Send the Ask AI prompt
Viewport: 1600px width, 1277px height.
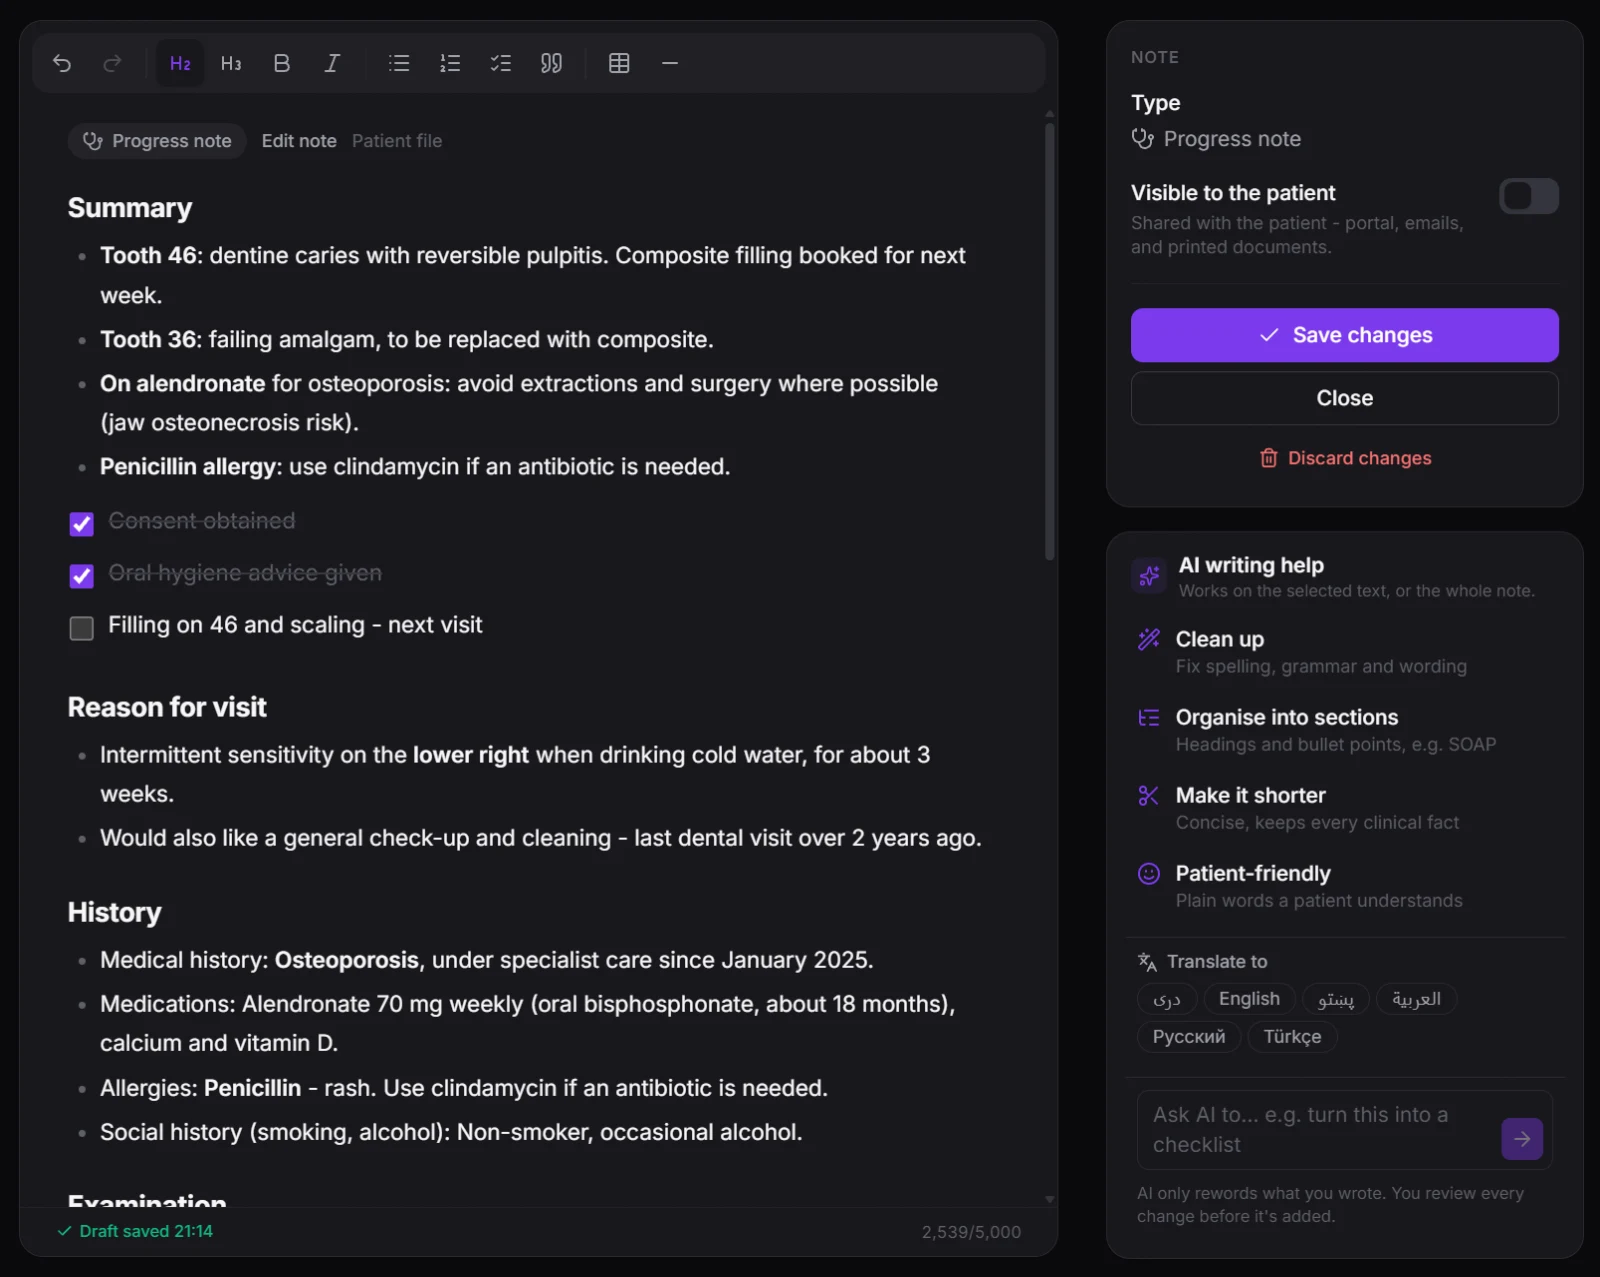click(x=1522, y=1139)
